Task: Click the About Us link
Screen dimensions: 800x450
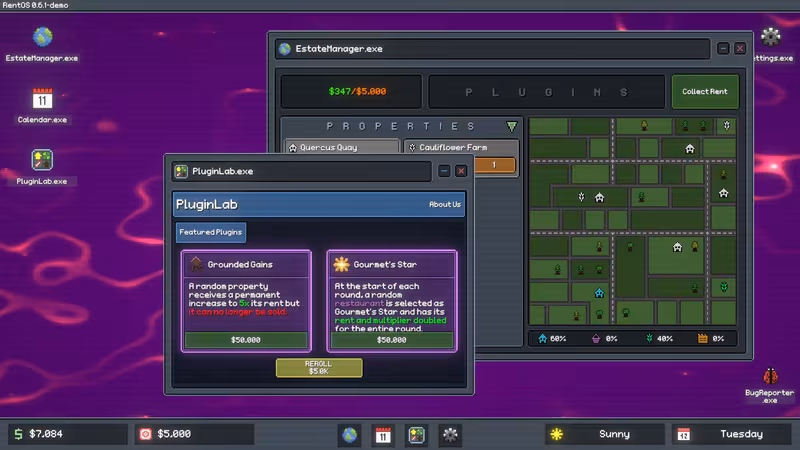Action: (444, 204)
